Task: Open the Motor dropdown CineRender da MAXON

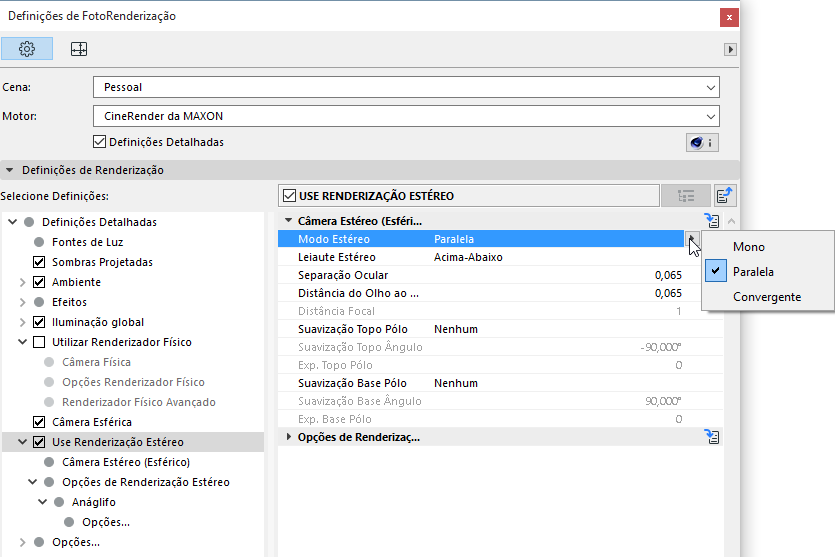Action: tap(406, 116)
